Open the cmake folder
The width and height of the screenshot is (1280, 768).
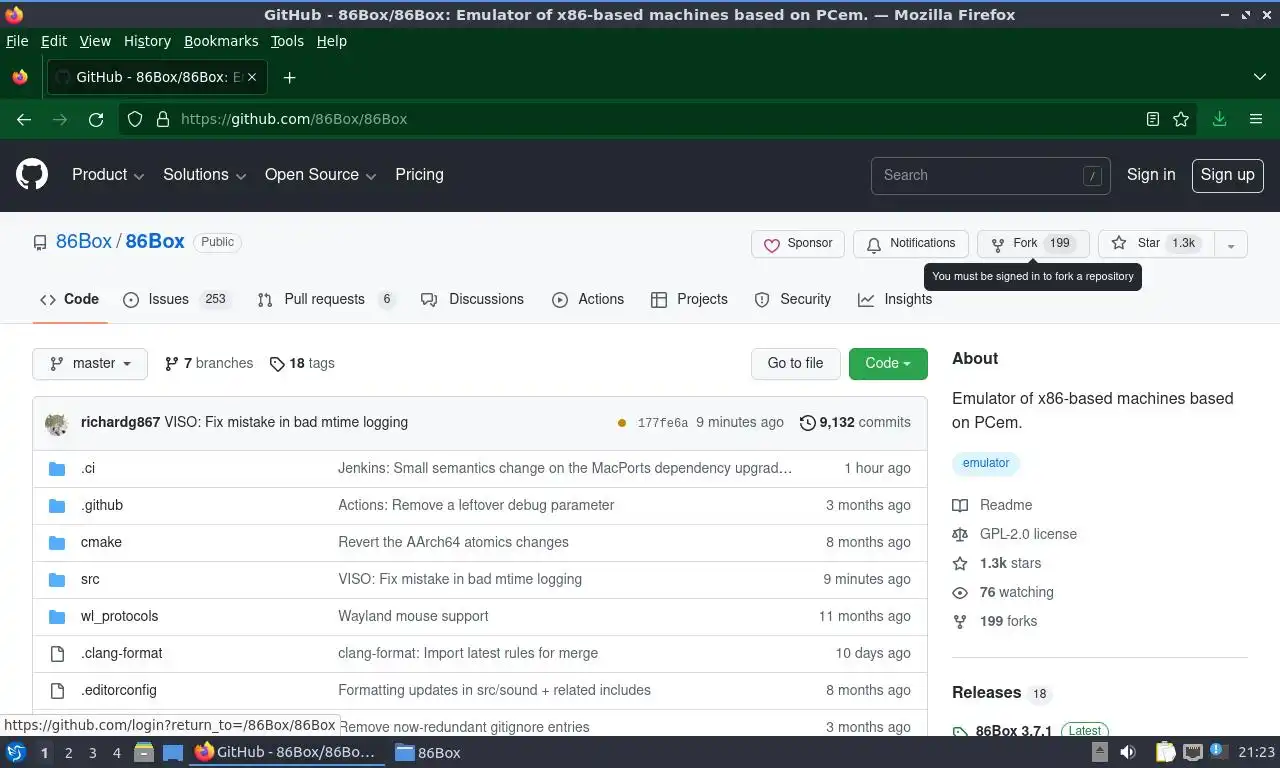pos(101,542)
